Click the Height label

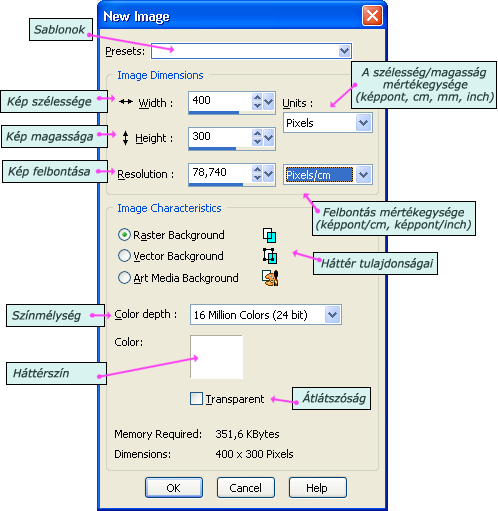tap(154, 138)
